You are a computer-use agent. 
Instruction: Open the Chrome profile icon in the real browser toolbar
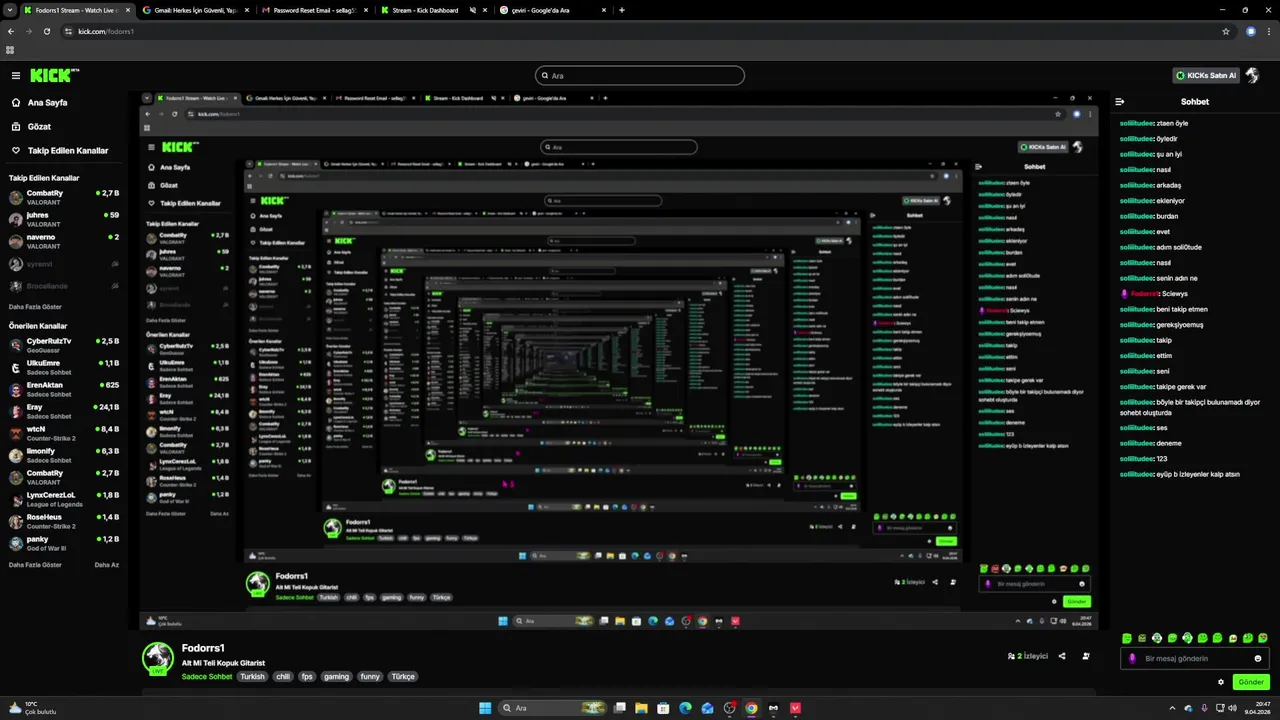tap(1251, 31)
